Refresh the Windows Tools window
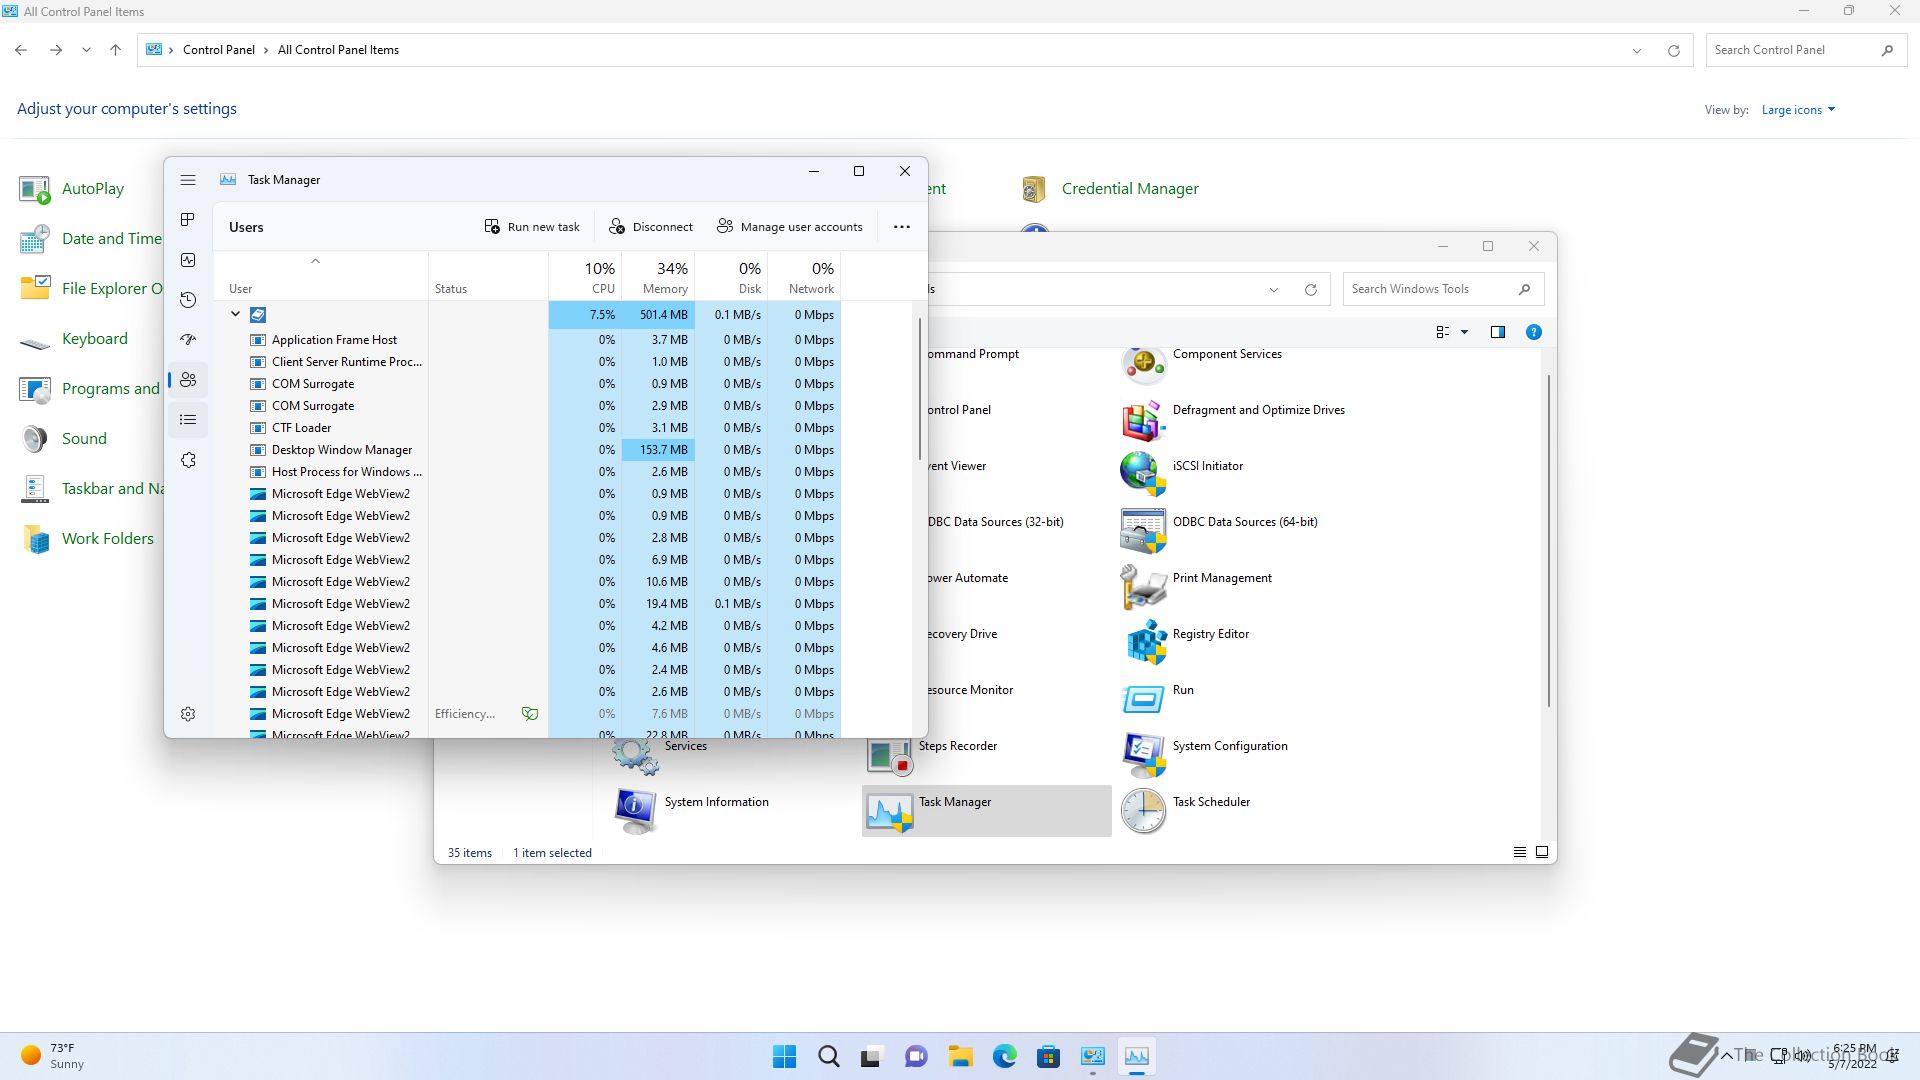Image resolution: width=1920 pixels, height=1080 pixels. (1311, 290)
